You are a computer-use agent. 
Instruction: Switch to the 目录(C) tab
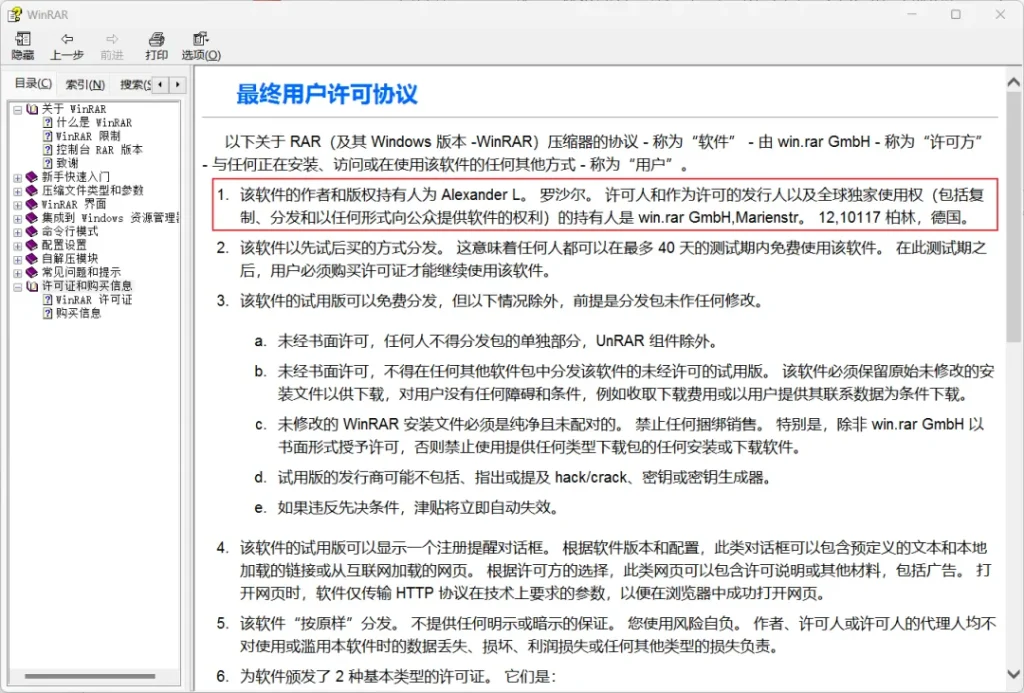[x=33, y=84]
